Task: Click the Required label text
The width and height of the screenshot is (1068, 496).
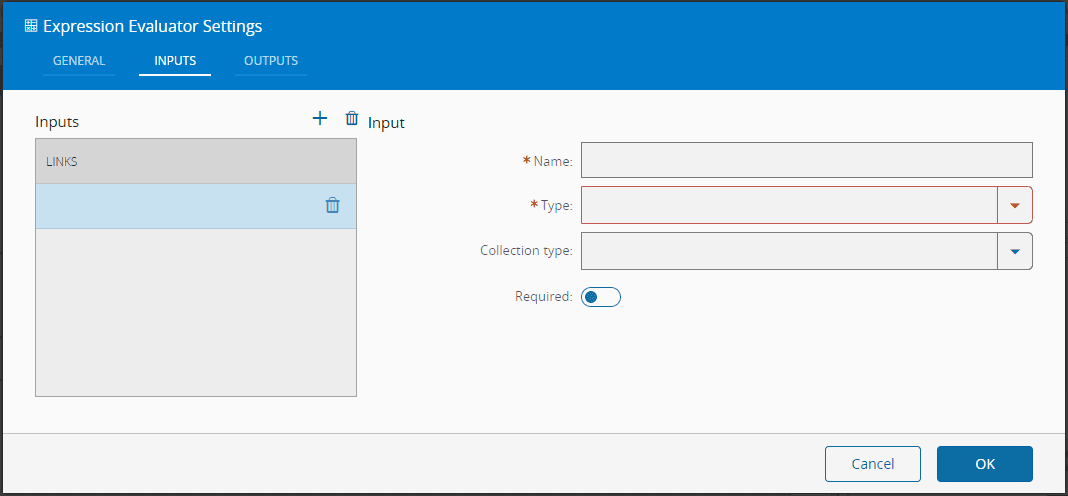Action: tap(543, 296)
